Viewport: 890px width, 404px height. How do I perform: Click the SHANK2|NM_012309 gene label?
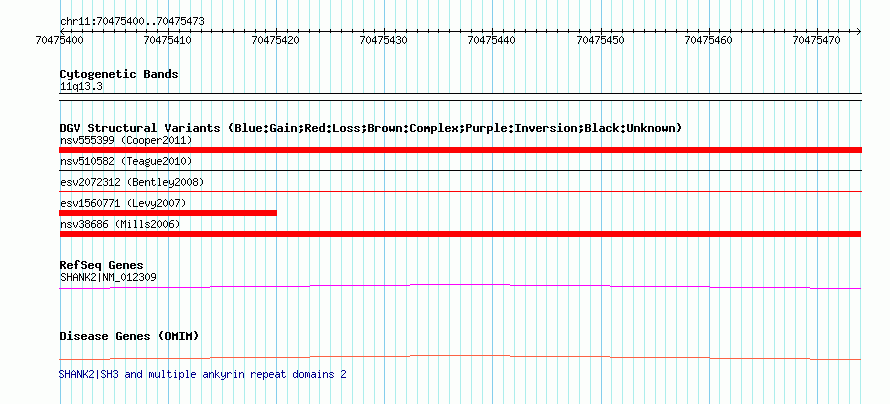tap(108, 277)
